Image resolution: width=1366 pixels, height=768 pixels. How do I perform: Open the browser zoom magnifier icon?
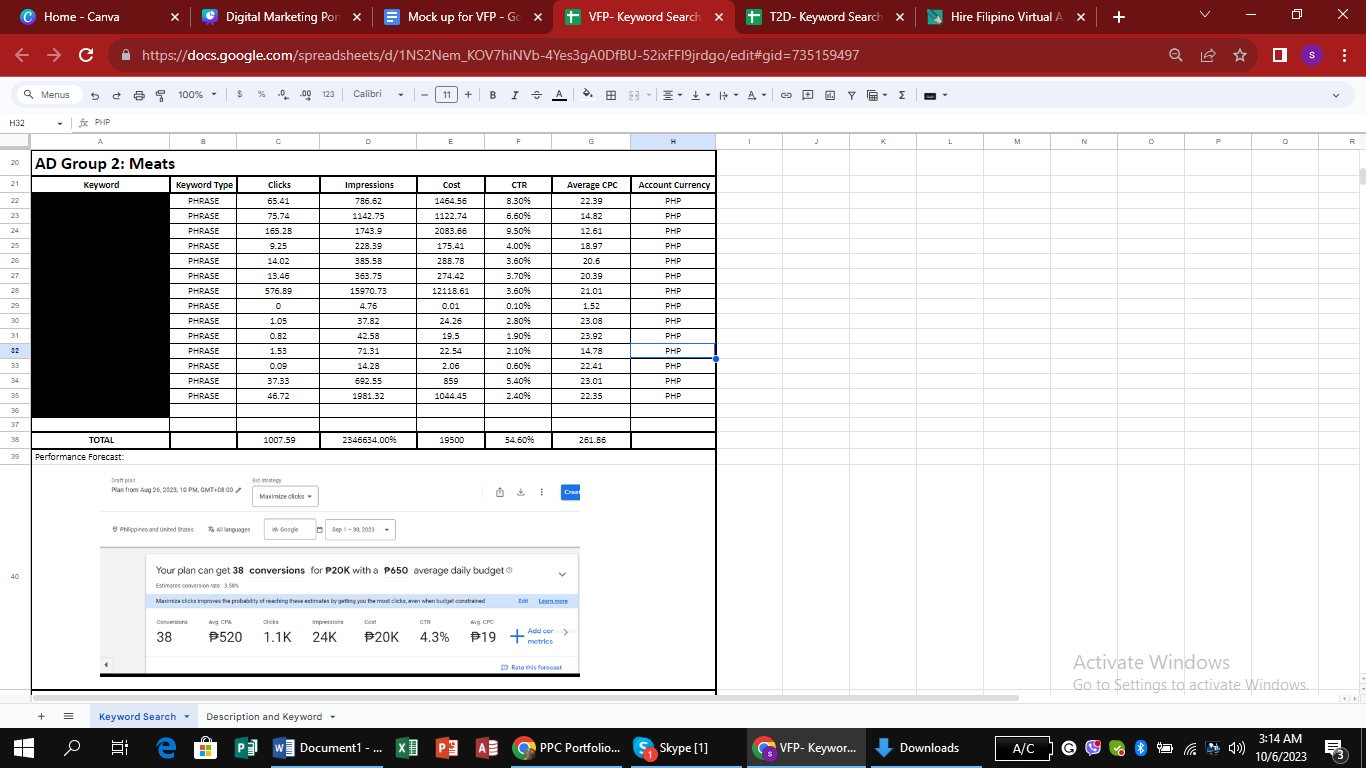(x=1176, y=55)
